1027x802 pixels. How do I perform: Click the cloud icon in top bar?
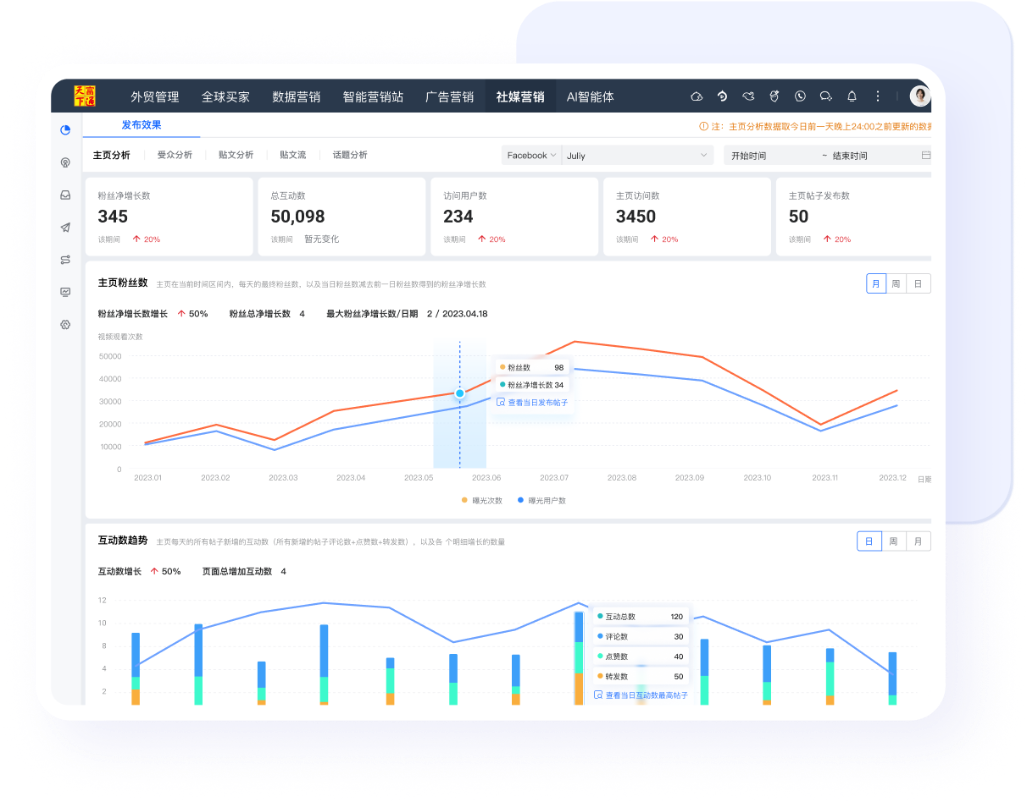pos(696,97)
